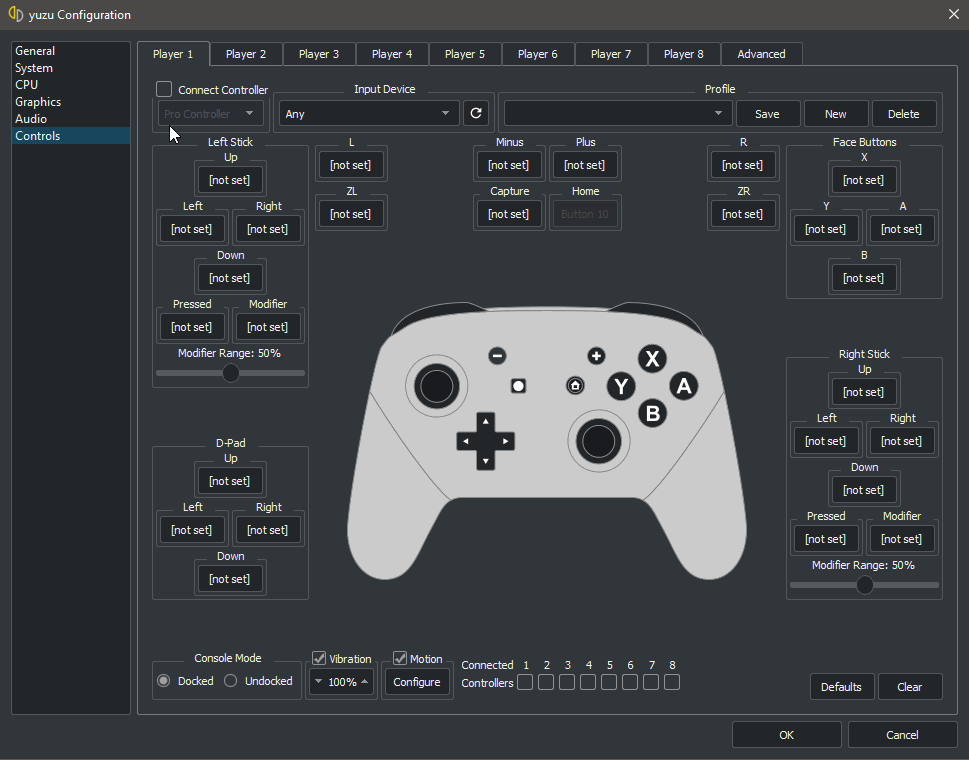Switch to the Player 5 tab
969x760 pixels.
pos(465,54)
